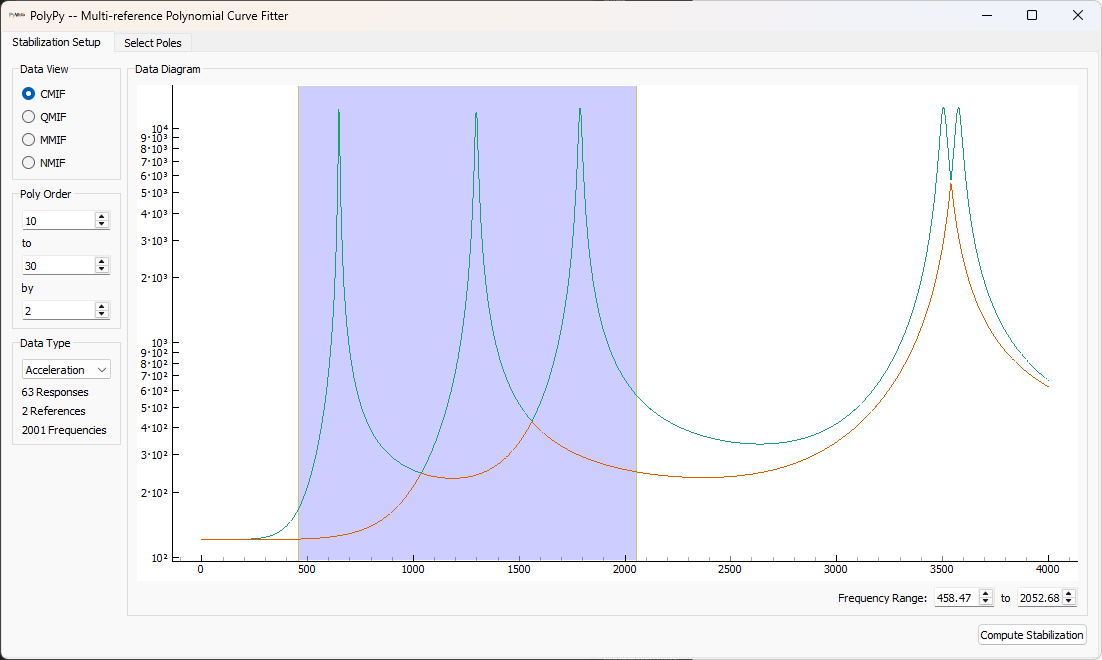Screen dimensions: 1102x660
Task: Switch data view to MMIF
Action: [x=30, y=139]
